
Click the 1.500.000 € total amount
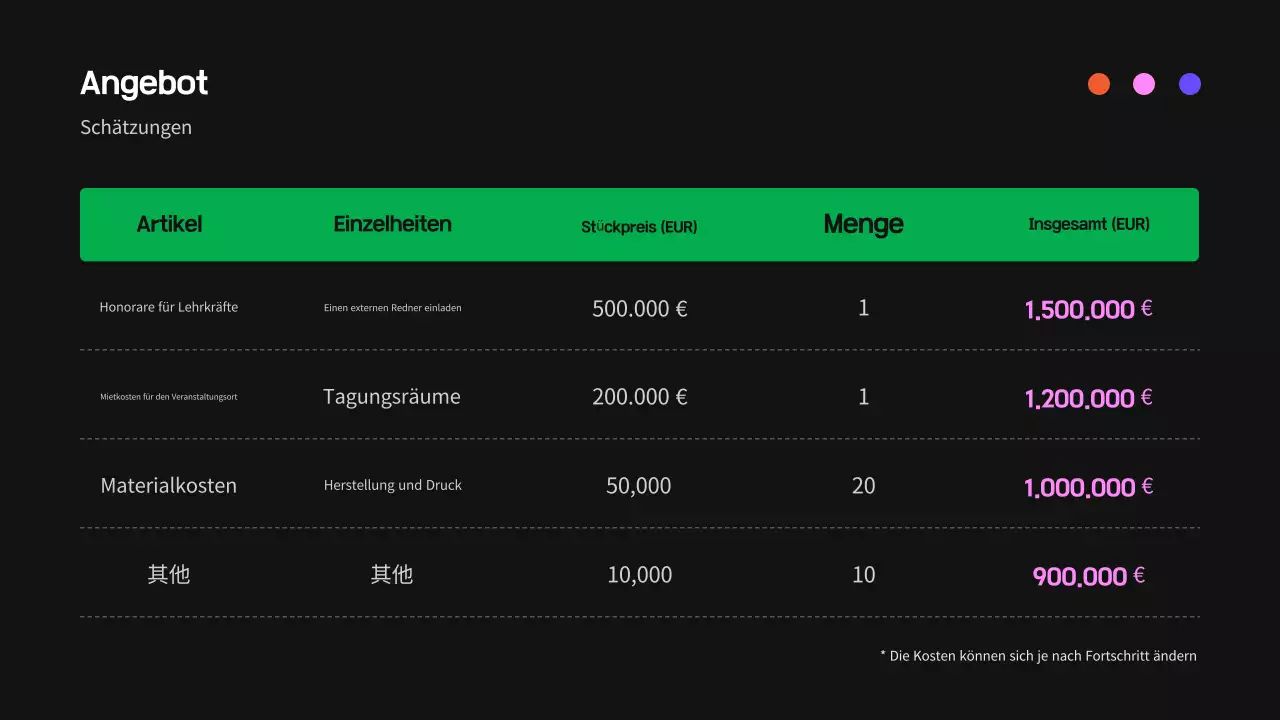click(x=1088, y=309)
